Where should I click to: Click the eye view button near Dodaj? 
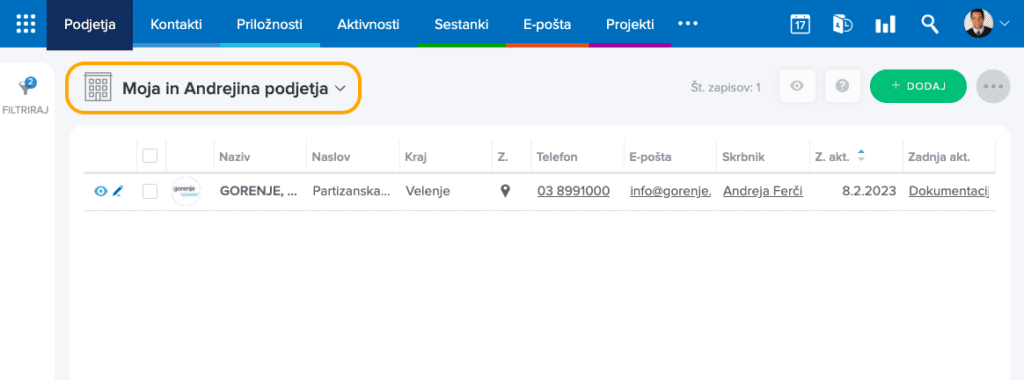point(797,86)
